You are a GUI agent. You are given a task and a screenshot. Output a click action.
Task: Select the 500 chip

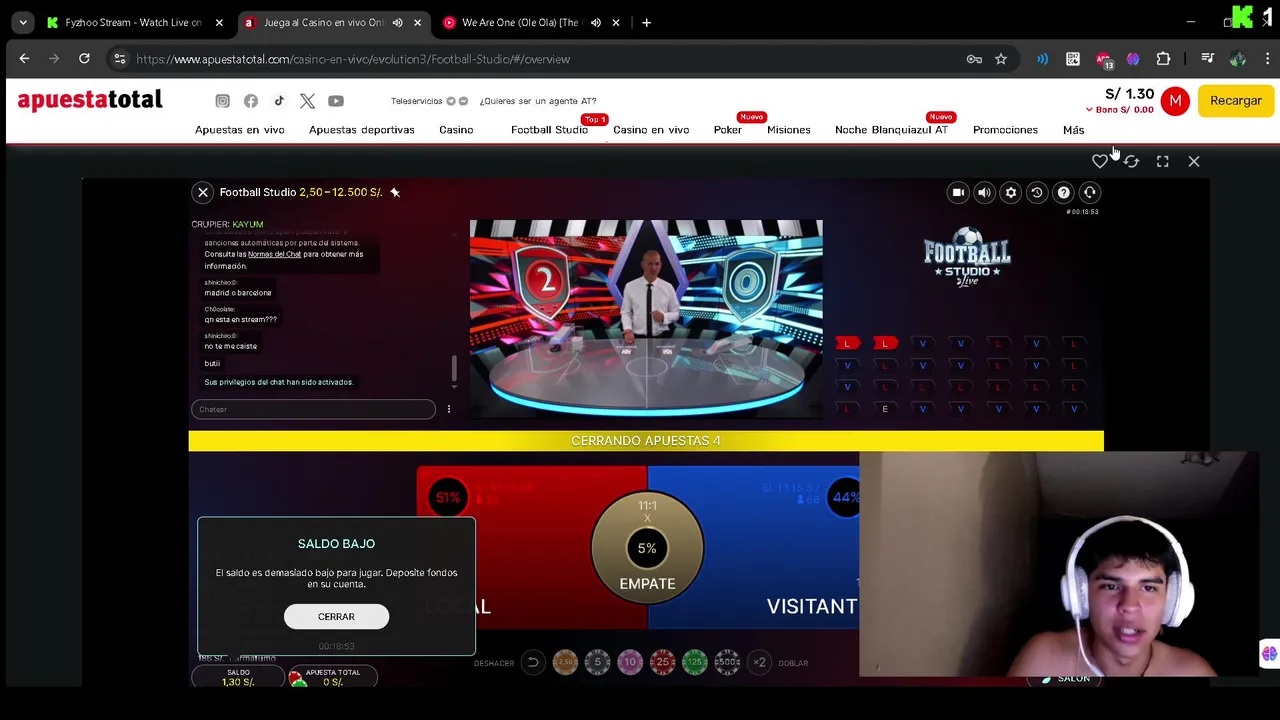click(x=727, y=662)
